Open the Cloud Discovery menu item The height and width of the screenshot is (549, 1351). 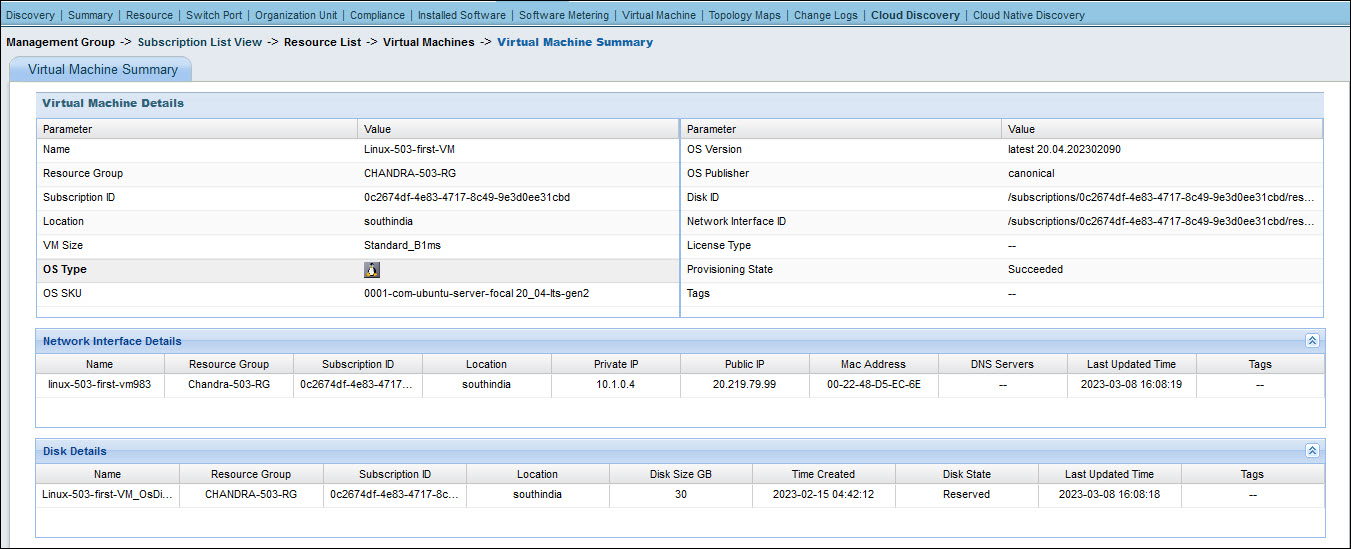(915, 15)
